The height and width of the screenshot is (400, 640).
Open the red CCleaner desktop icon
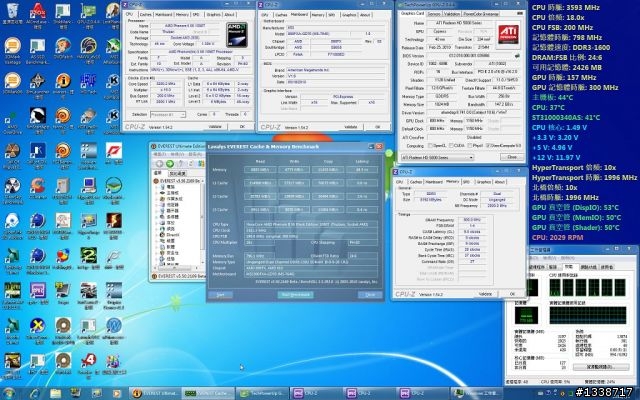click(38, 189)
